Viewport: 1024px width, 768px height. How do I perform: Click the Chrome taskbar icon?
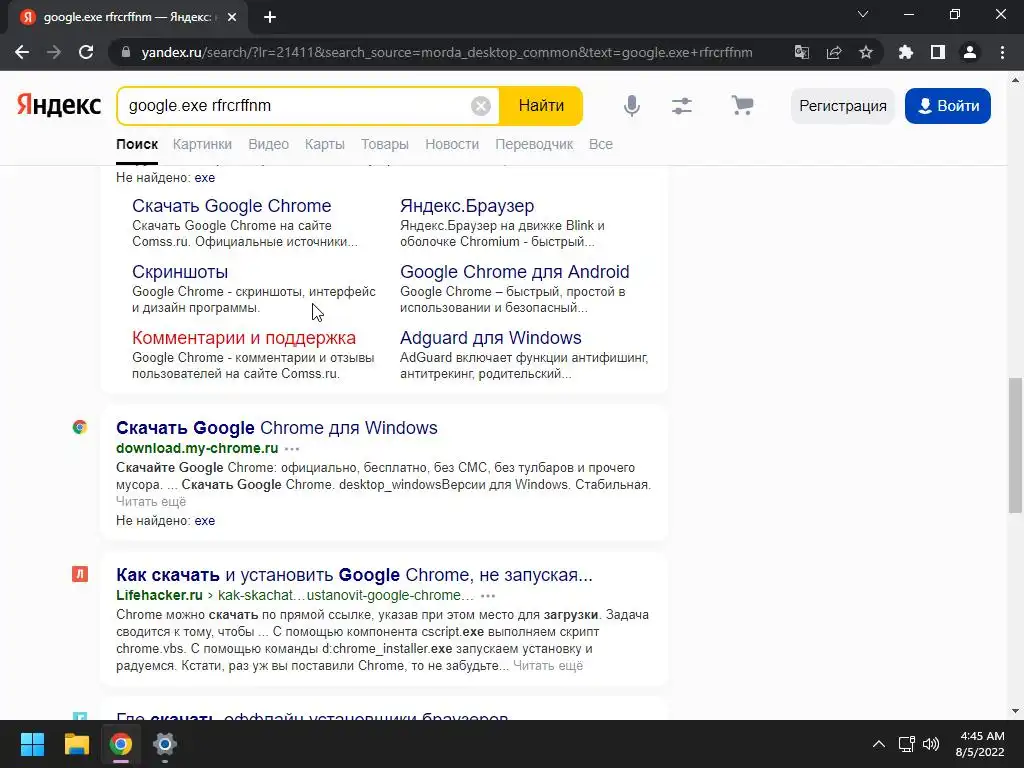click(x=121, y=744)
